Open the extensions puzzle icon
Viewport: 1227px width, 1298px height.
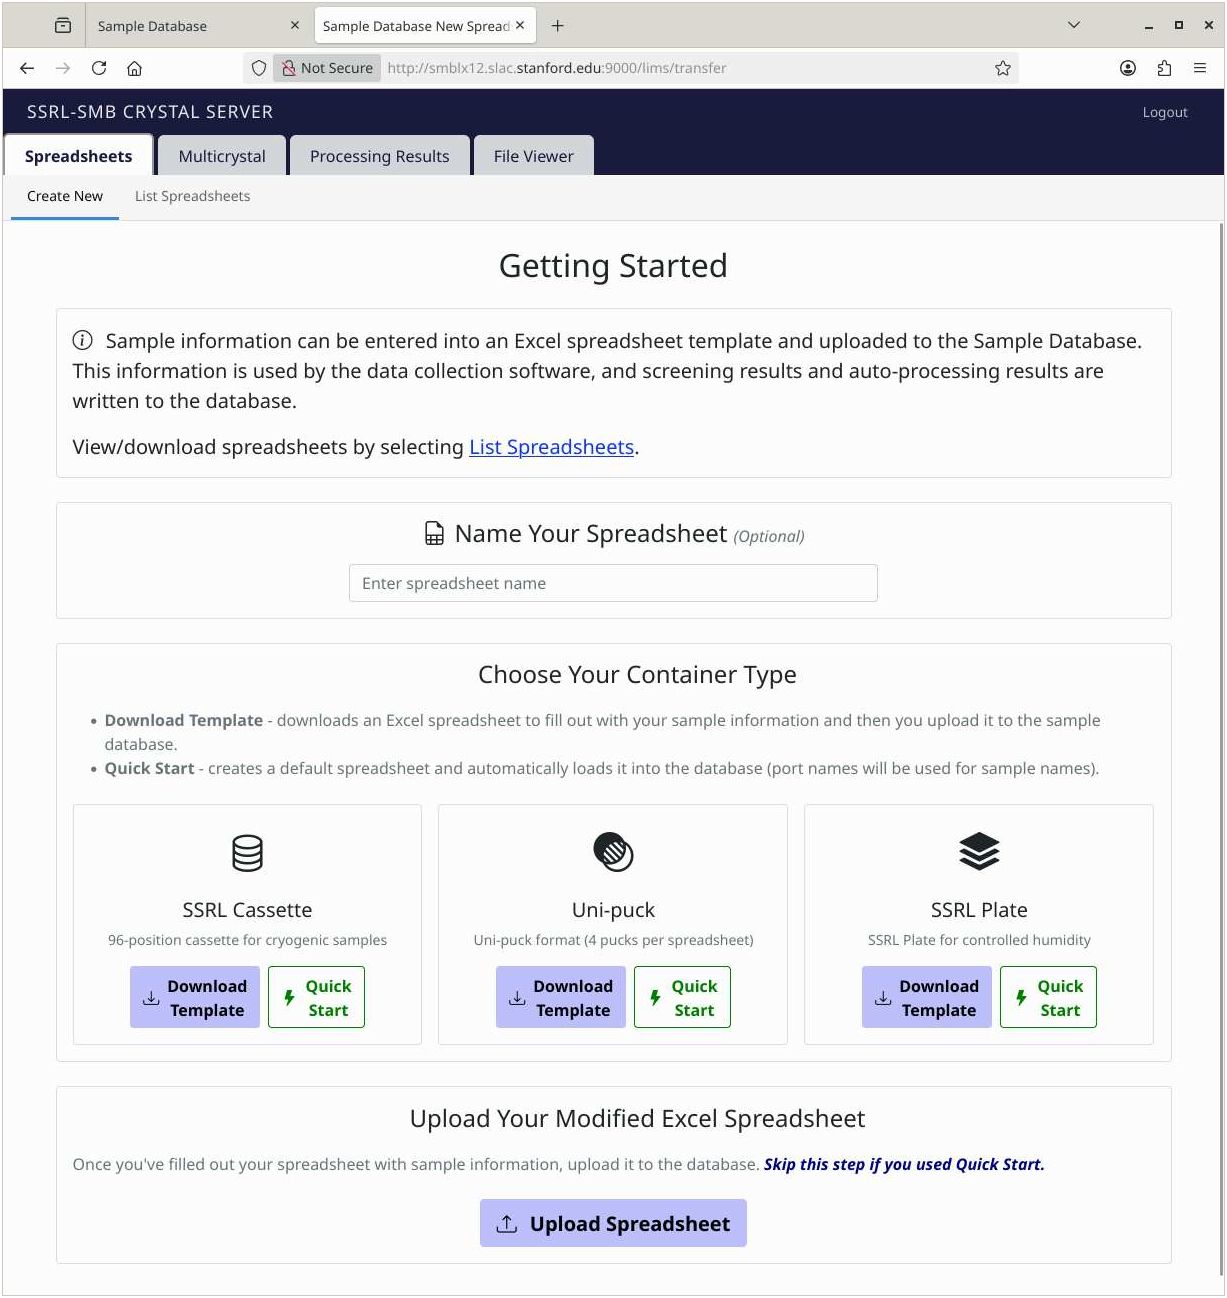point(1164,68)
